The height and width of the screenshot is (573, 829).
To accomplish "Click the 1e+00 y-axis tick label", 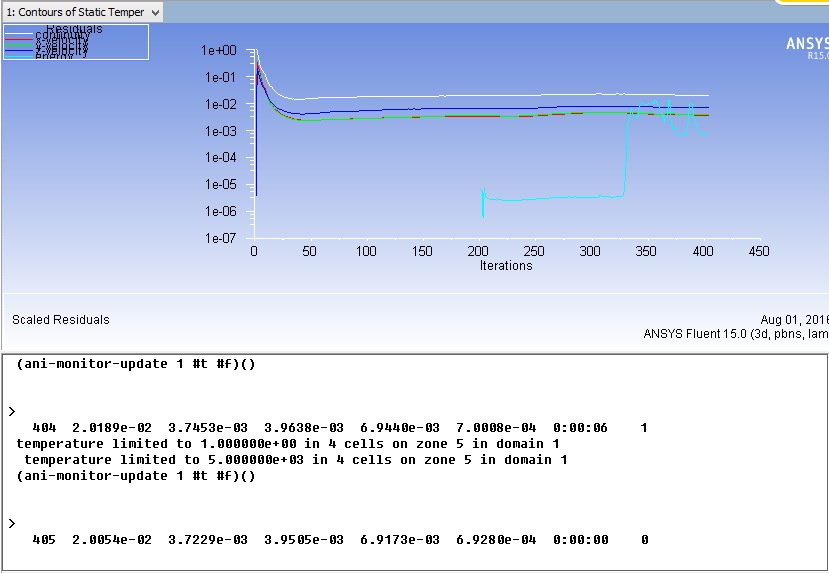I will coord(219,51).
